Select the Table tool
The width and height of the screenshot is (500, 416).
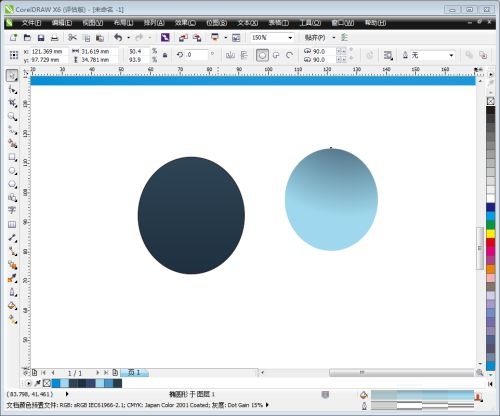(x=12, y=224)
